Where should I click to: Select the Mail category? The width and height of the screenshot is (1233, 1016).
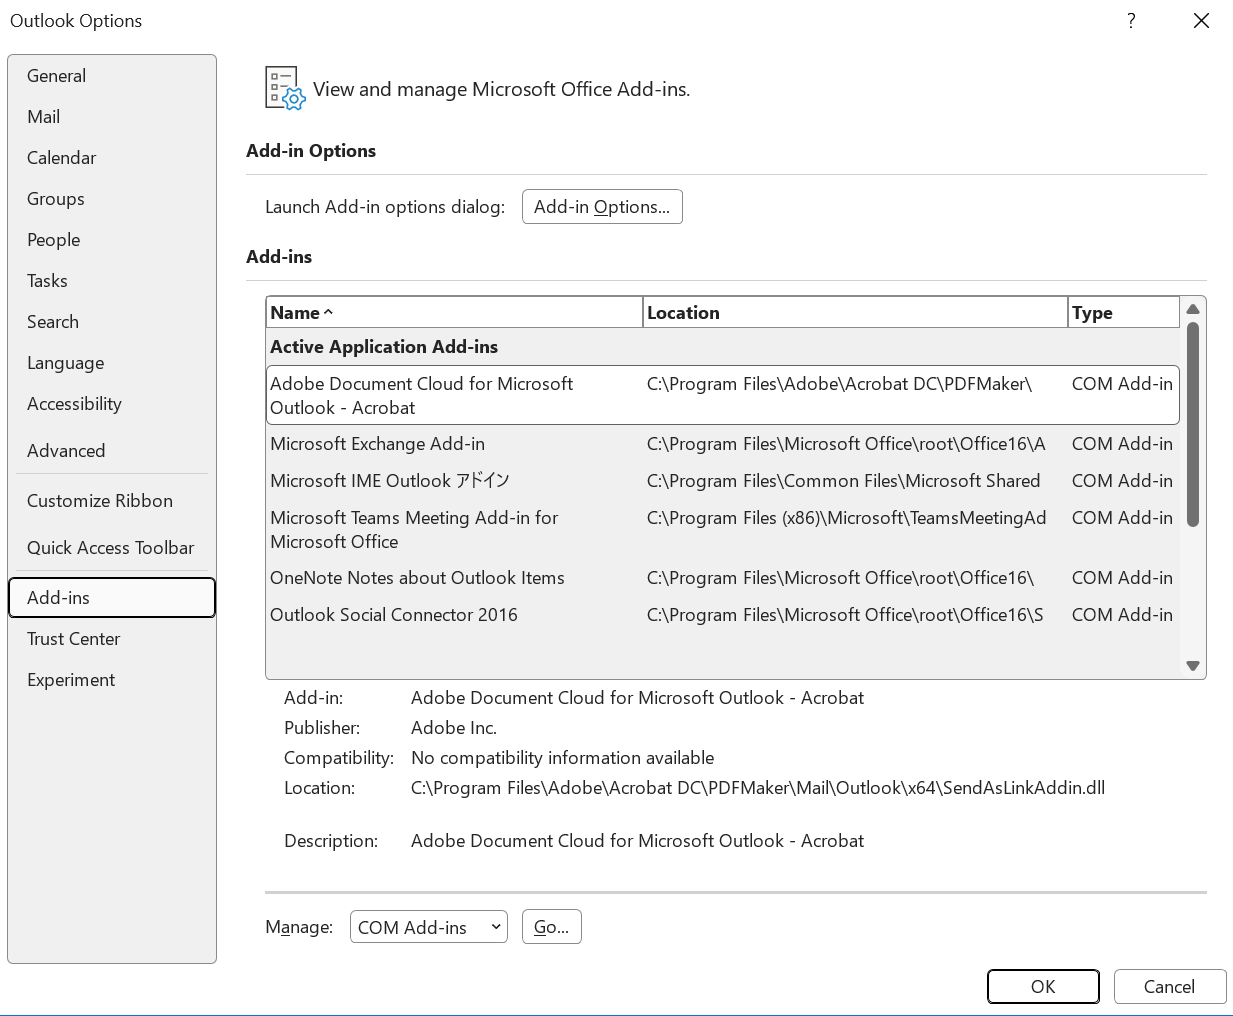click(112, 117)
